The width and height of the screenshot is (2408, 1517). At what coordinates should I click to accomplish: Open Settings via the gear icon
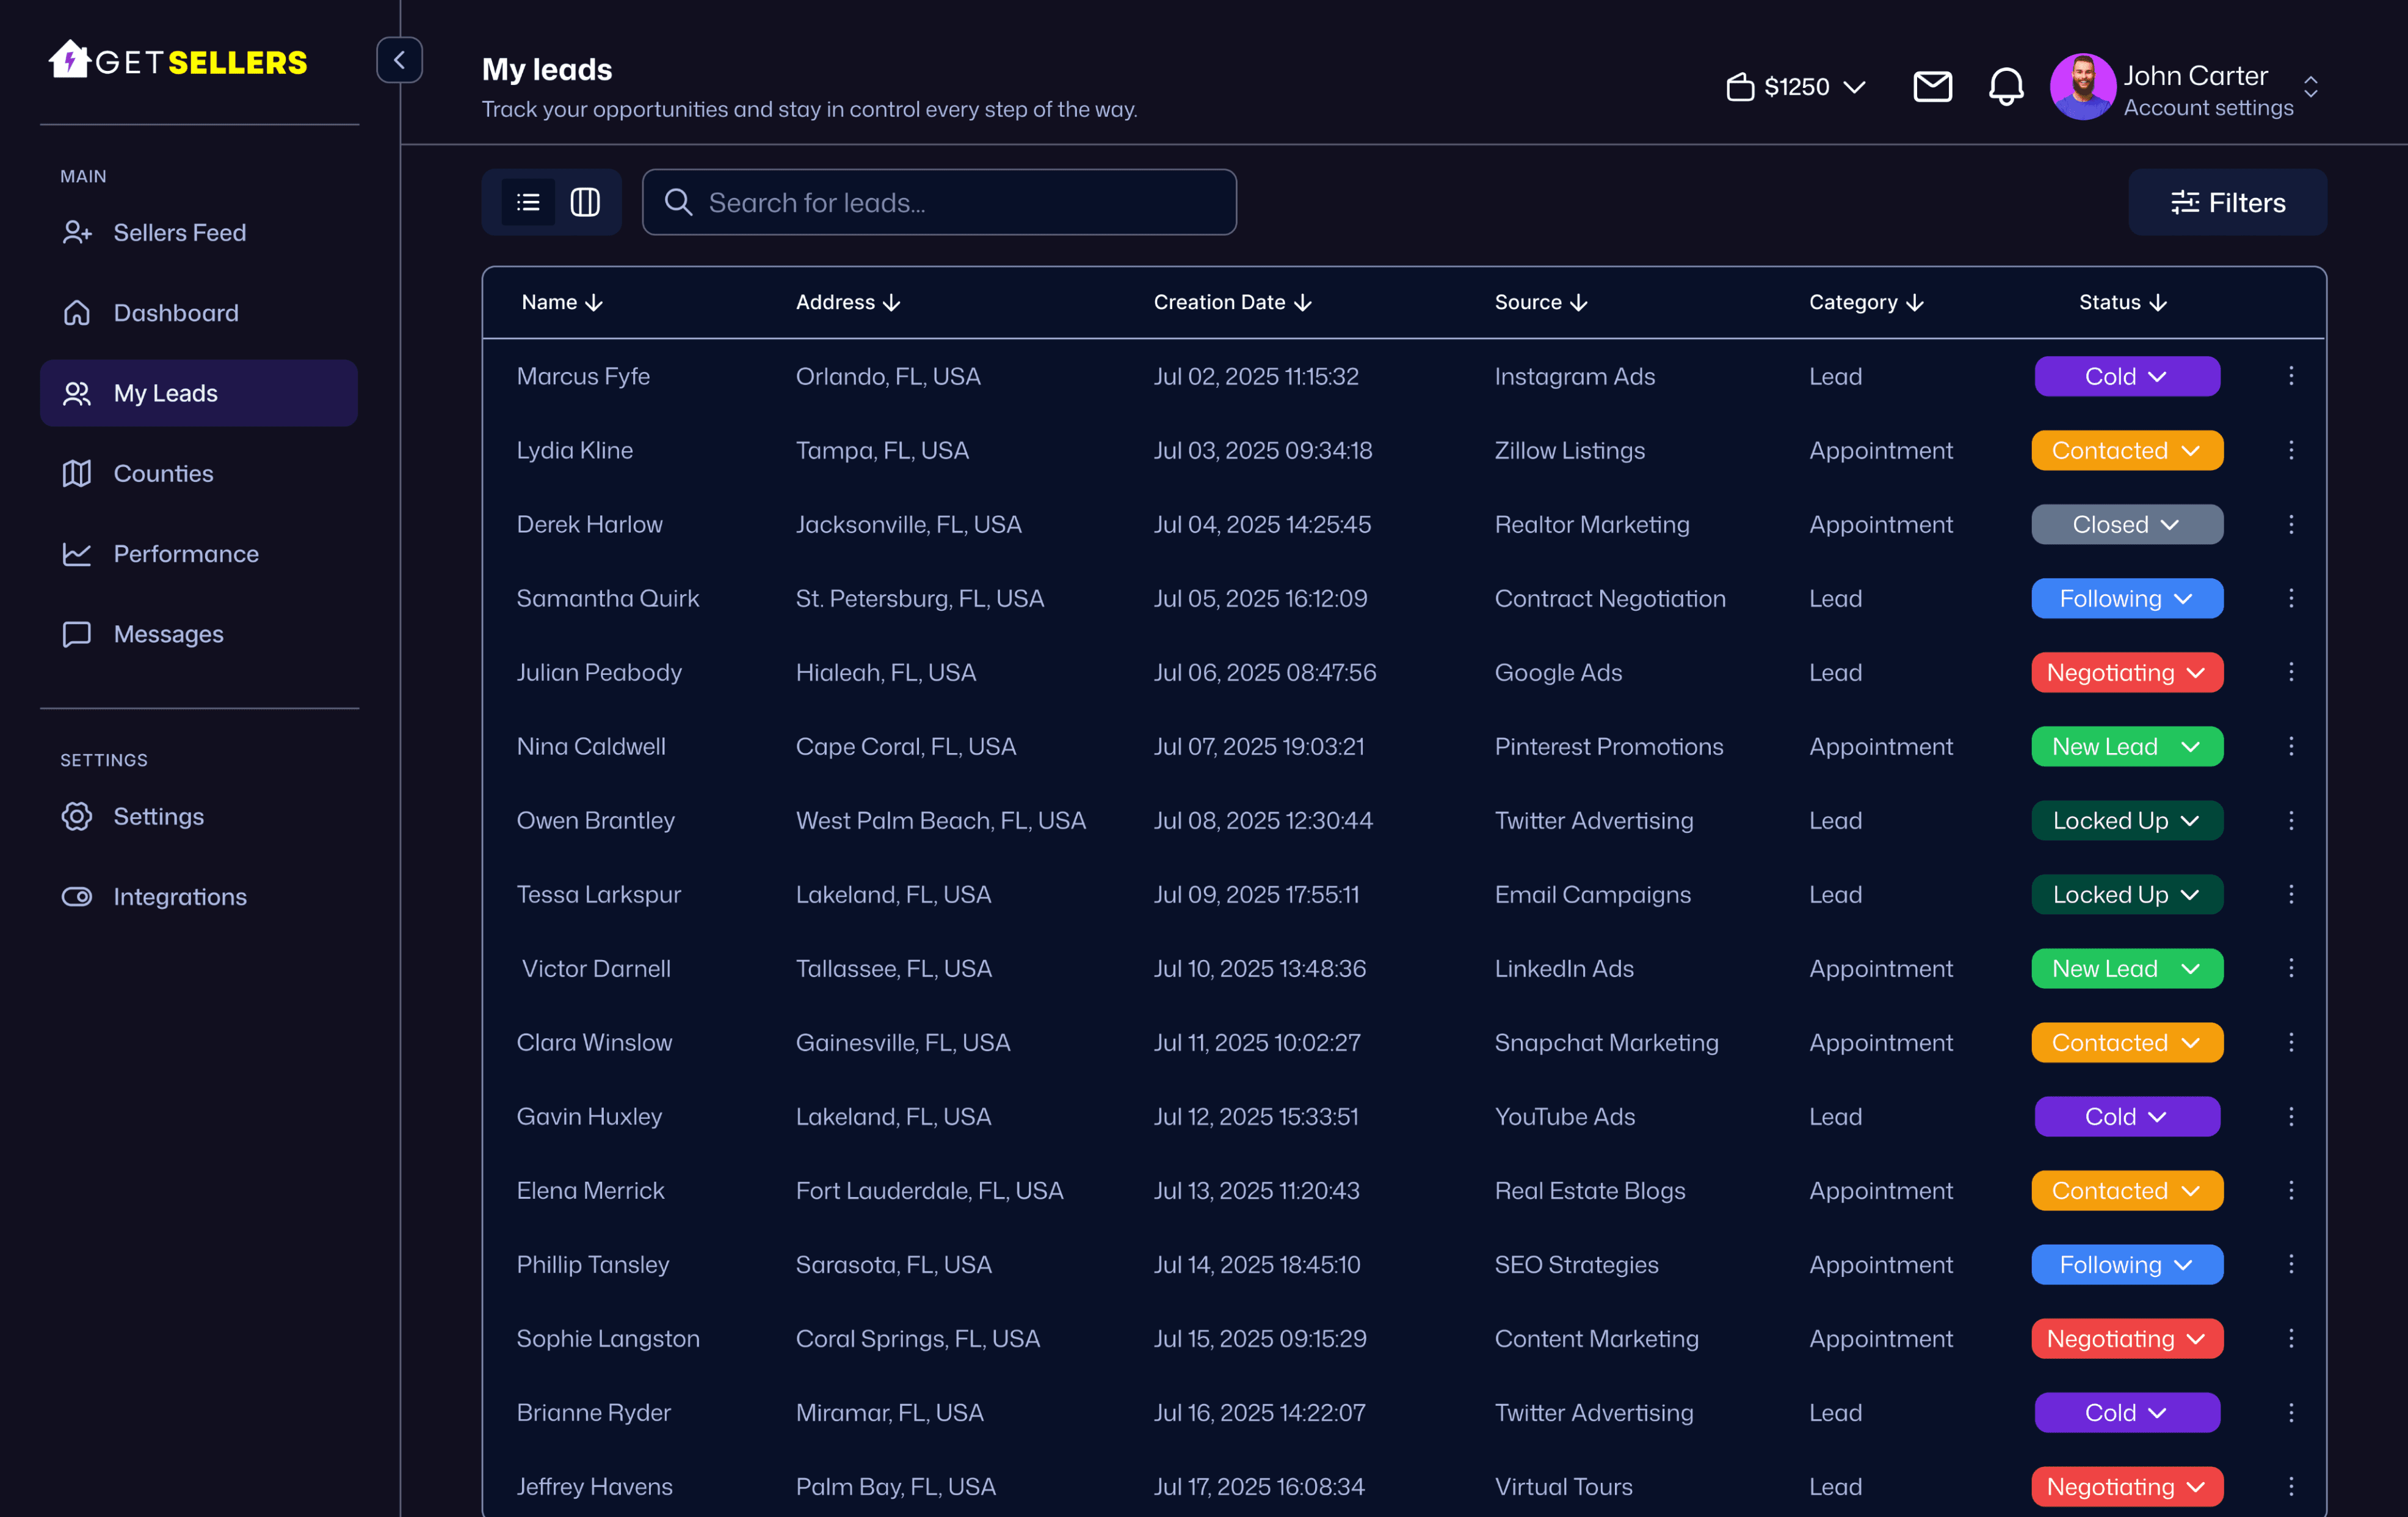pos(158,816)
